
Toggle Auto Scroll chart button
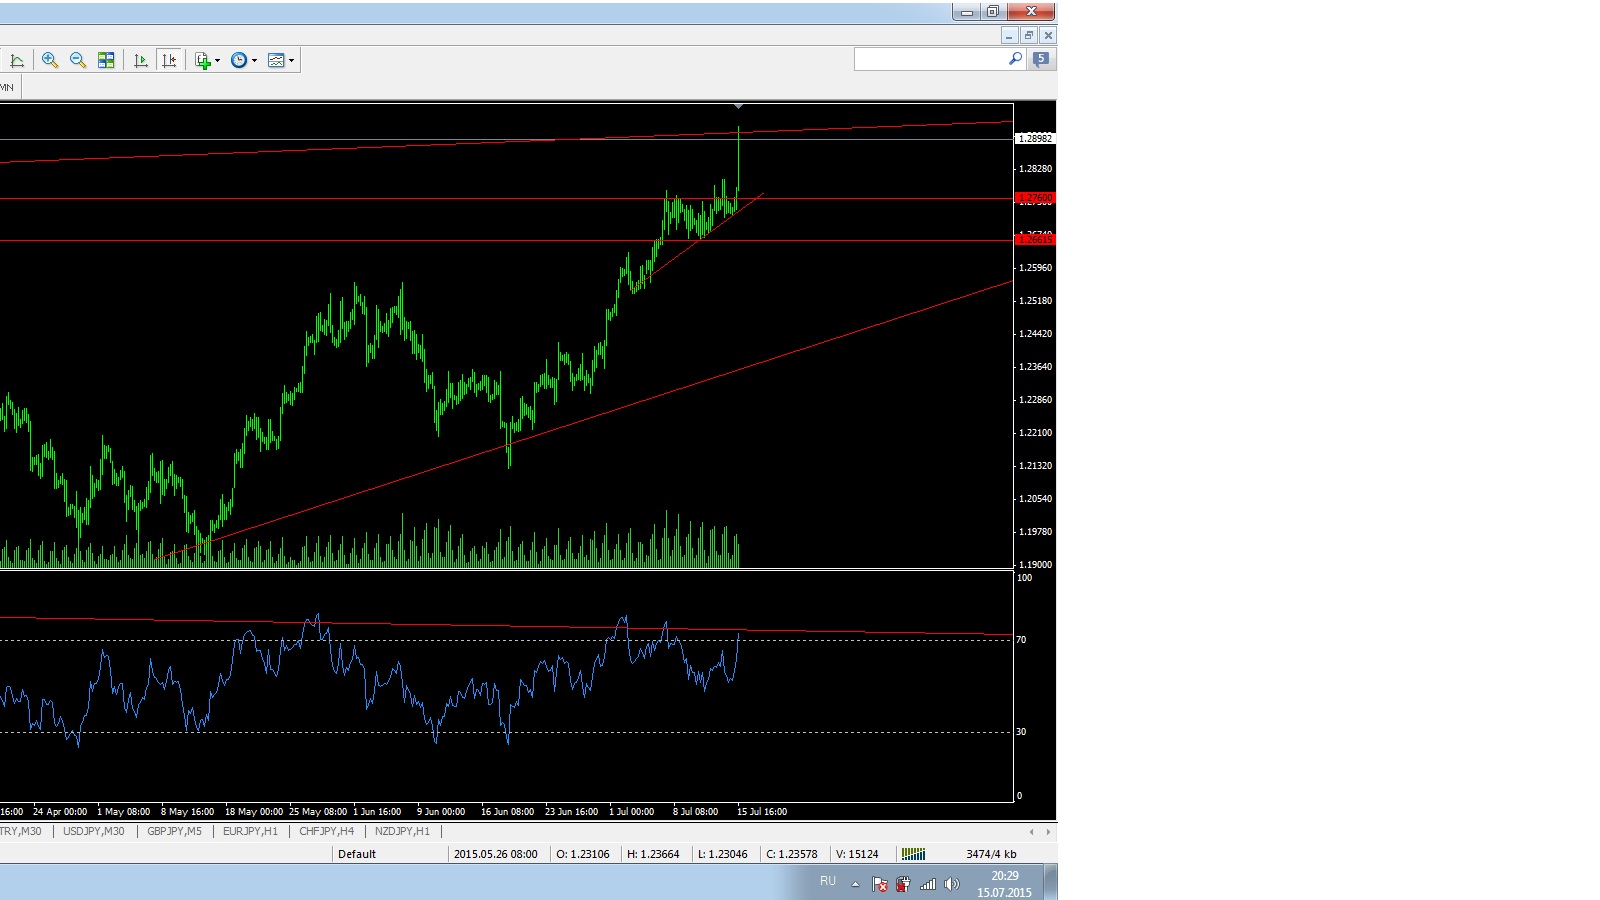tap(141, 61)
